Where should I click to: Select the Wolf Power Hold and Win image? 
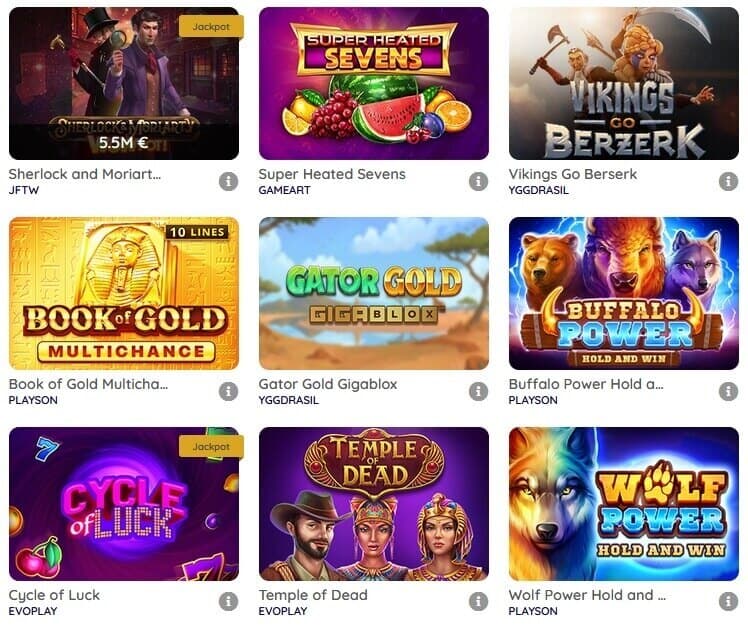(x=624, y=504)
